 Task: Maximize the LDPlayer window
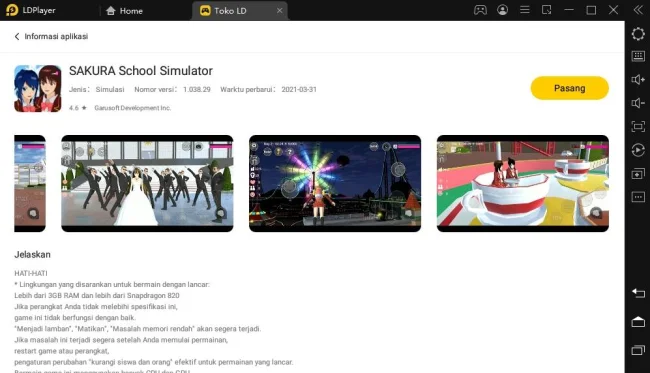pyautogui.click(x=591, y=10)
